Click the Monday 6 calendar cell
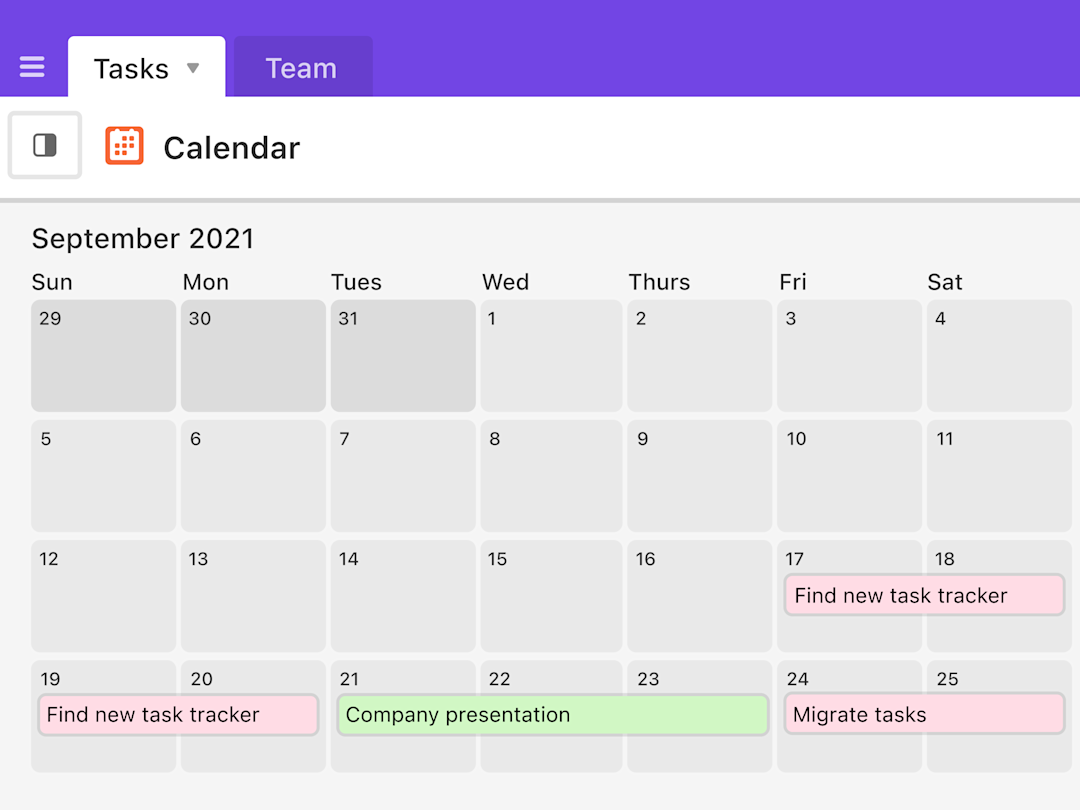This screenshot has width=1080, height=810. pos(252,475)
